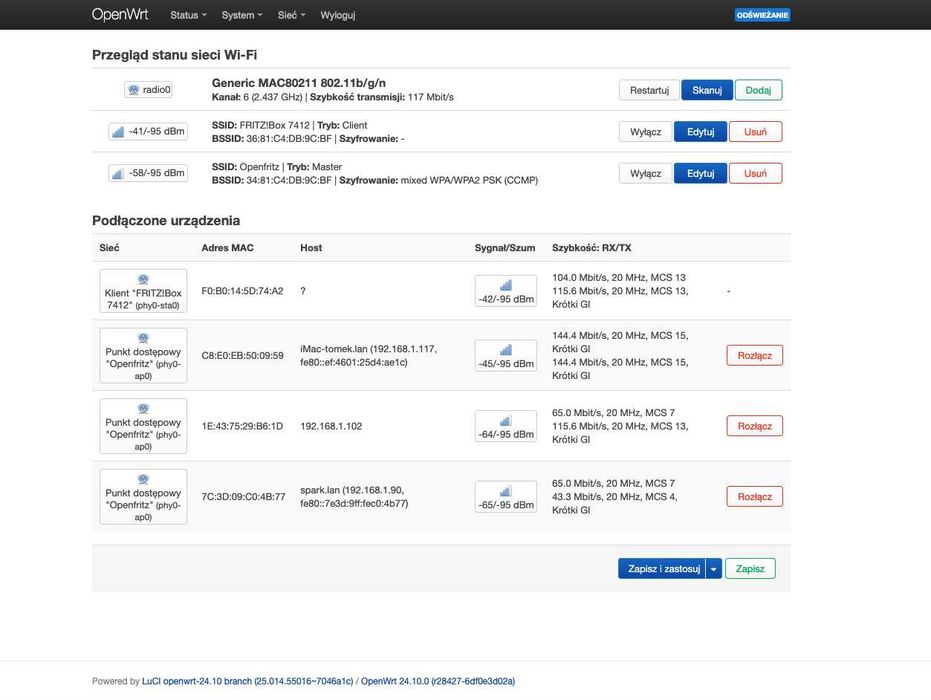Click the network icon above Klient "FRITZ!Box 7412"

pos(143,279)
